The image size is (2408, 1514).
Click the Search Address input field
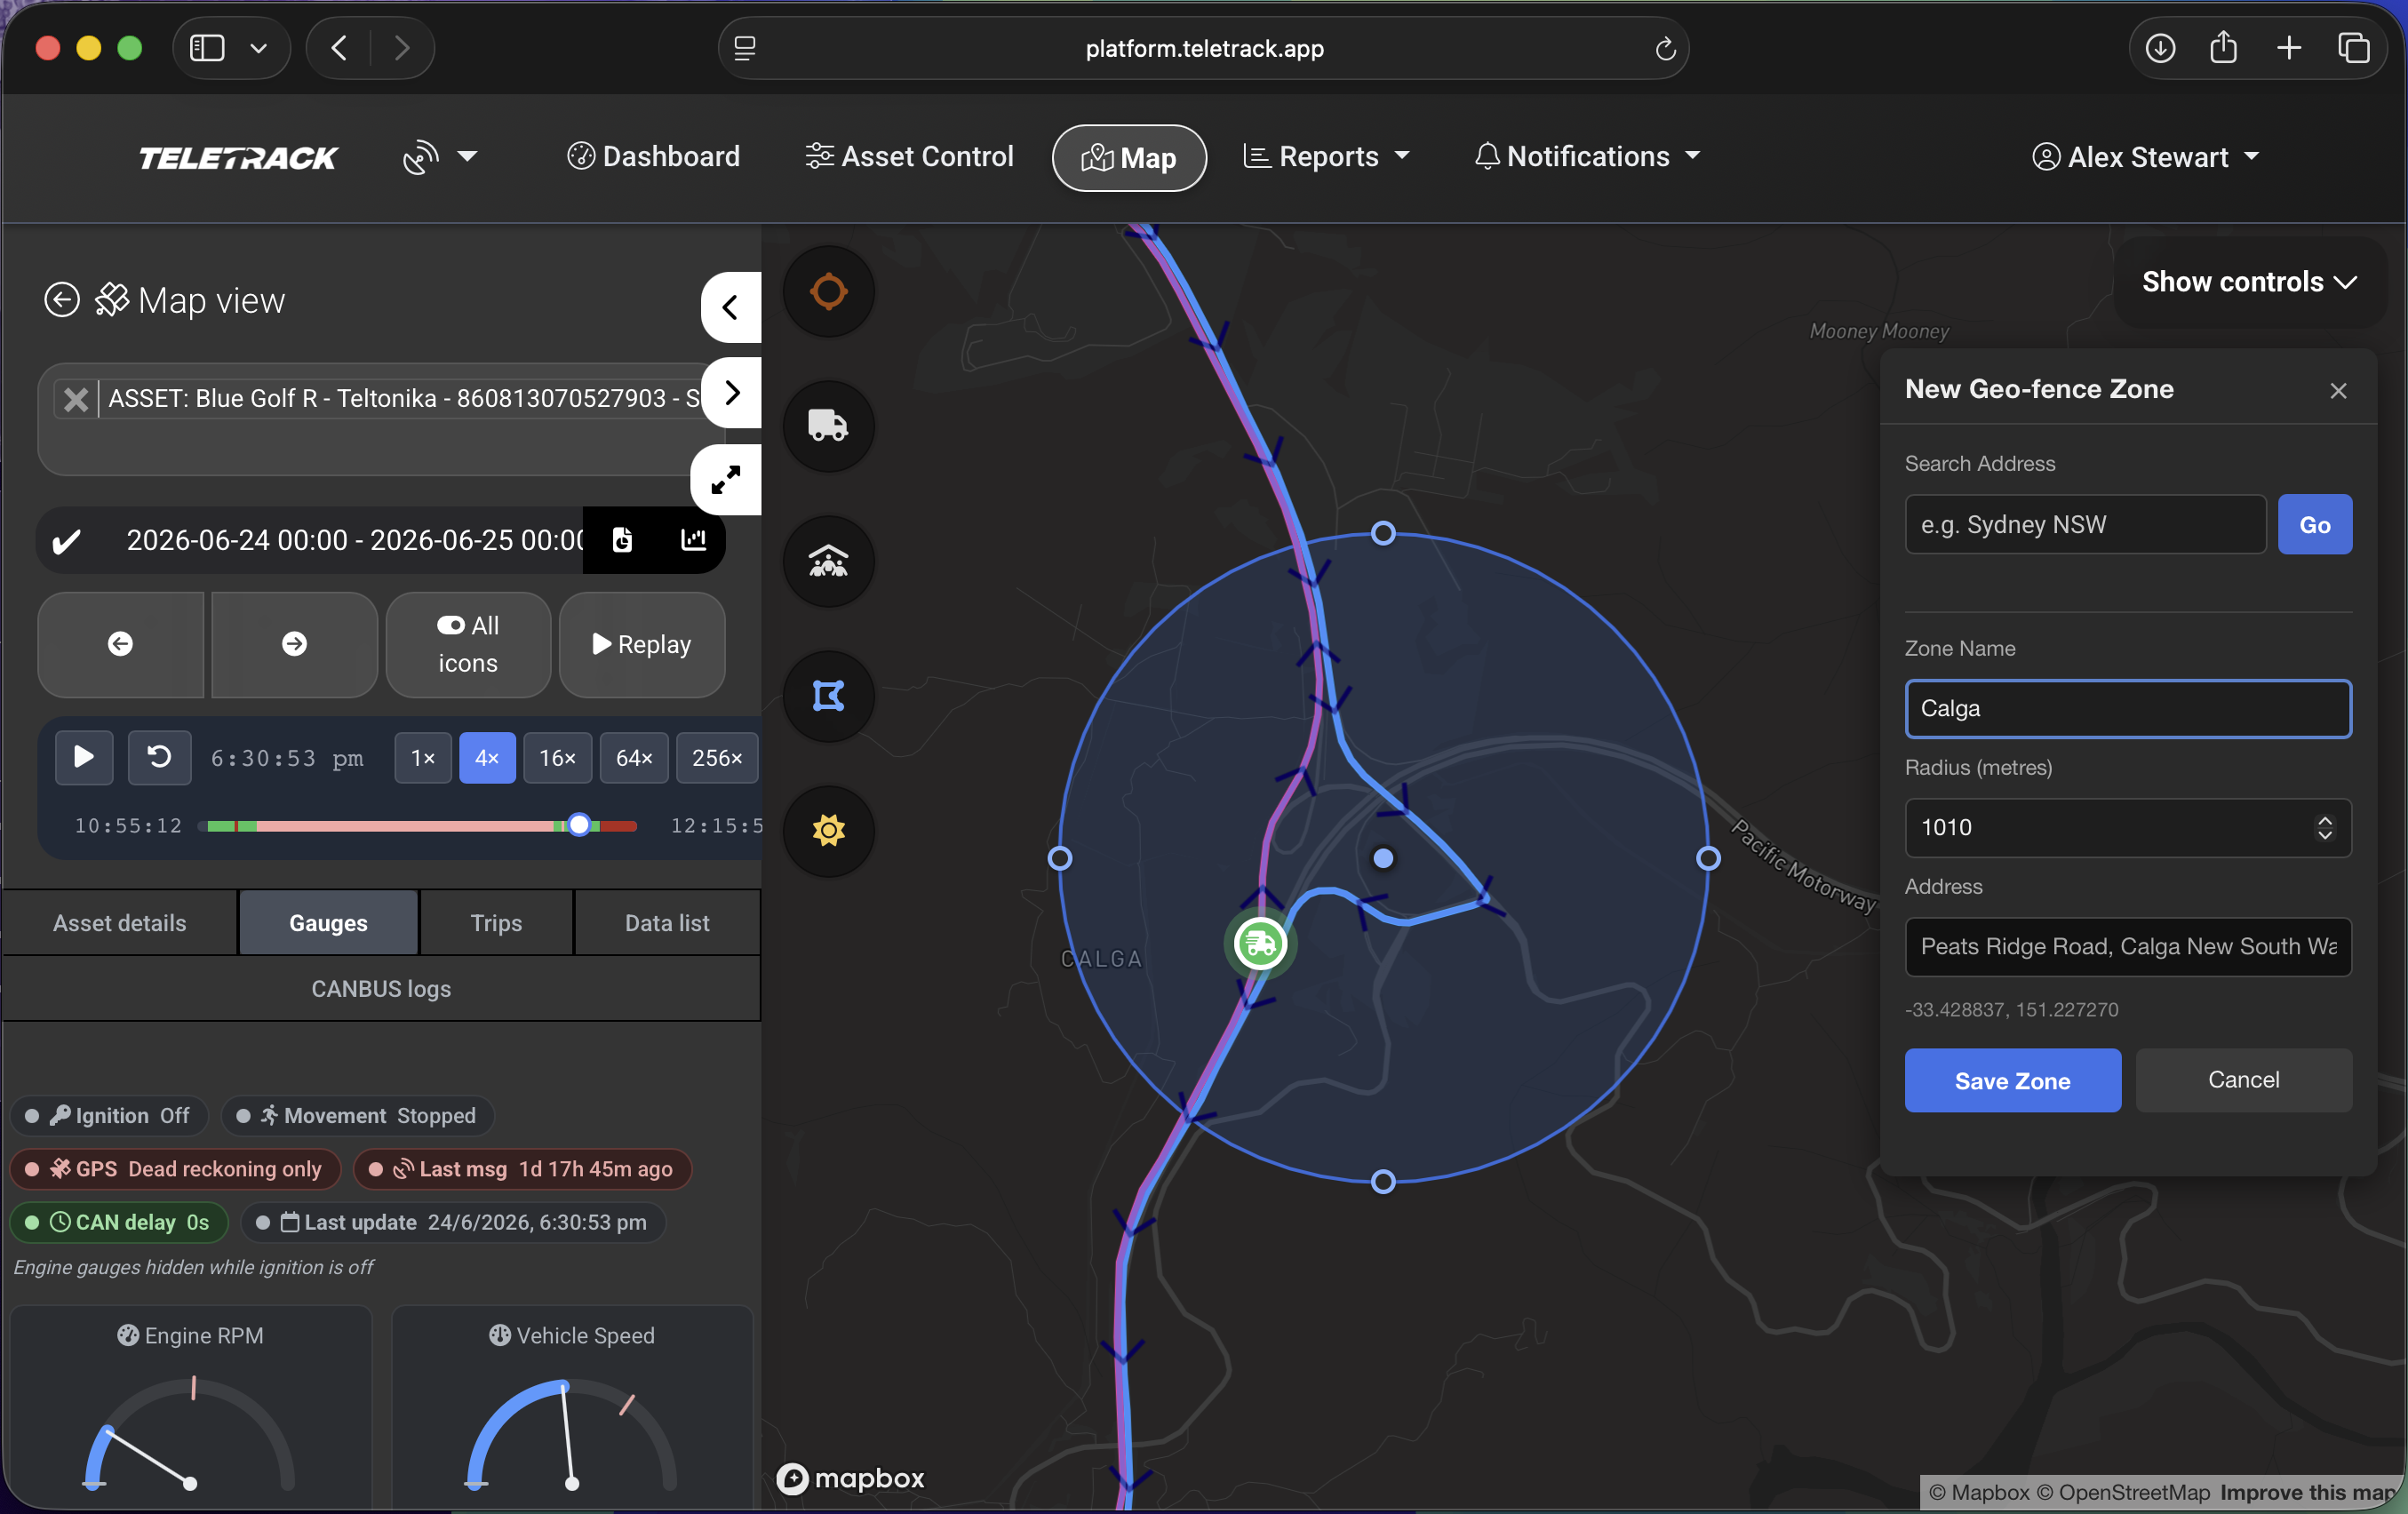[x=2085, y=524]
